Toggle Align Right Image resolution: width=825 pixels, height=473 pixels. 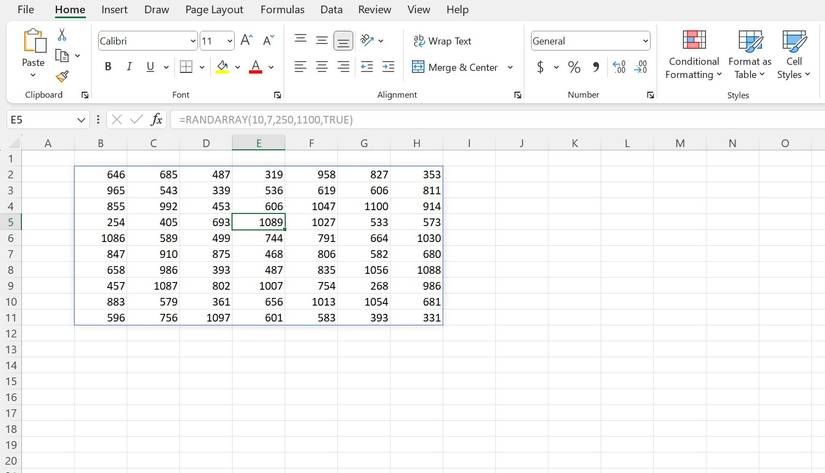(343, 67)
